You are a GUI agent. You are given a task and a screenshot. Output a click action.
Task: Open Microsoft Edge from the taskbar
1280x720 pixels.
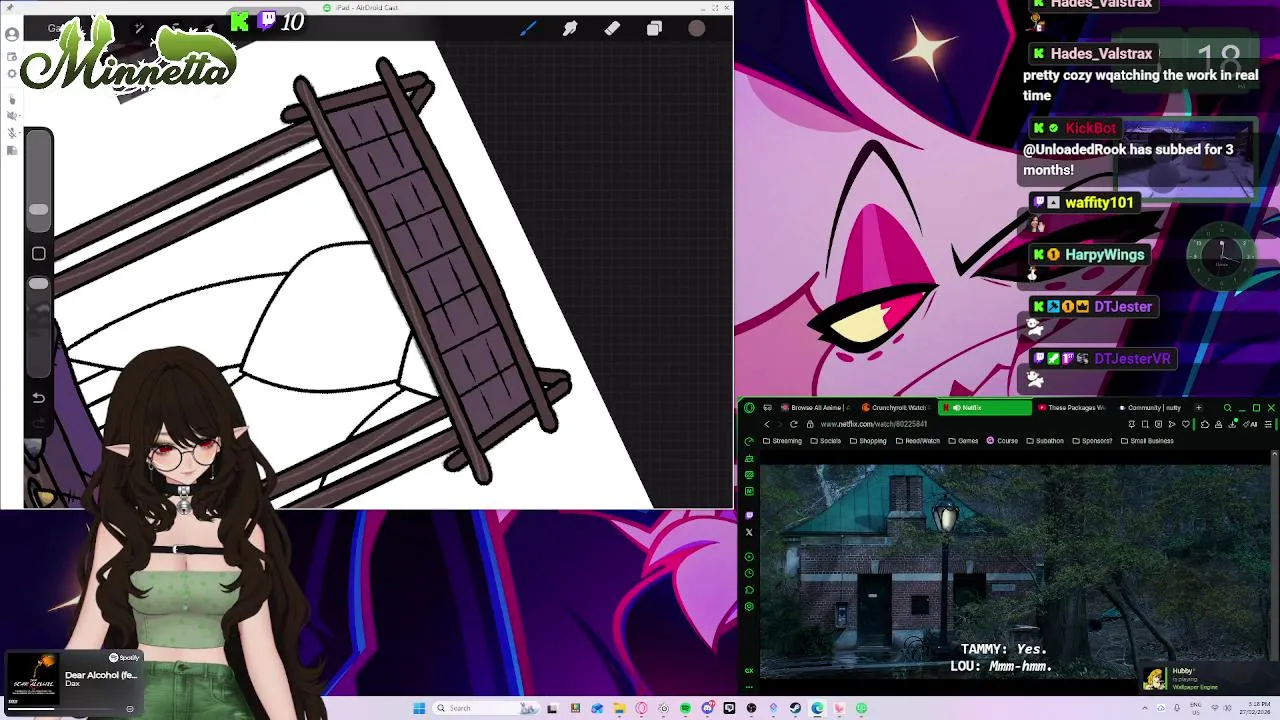coord(817,708)
